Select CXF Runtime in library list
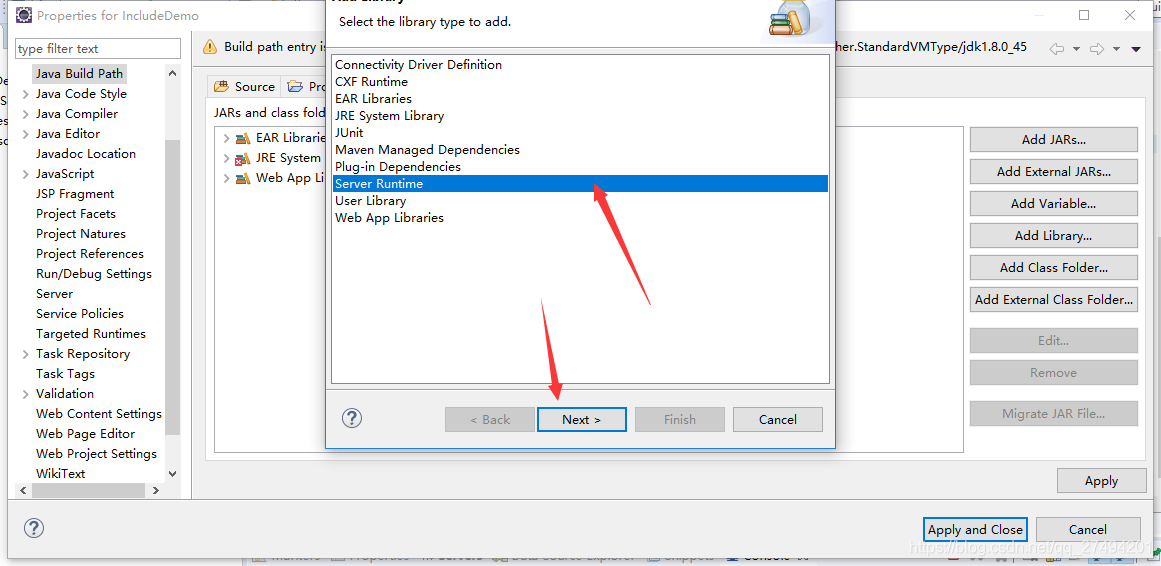This screenshot has height=566, width=1161. tap(371, 81)
